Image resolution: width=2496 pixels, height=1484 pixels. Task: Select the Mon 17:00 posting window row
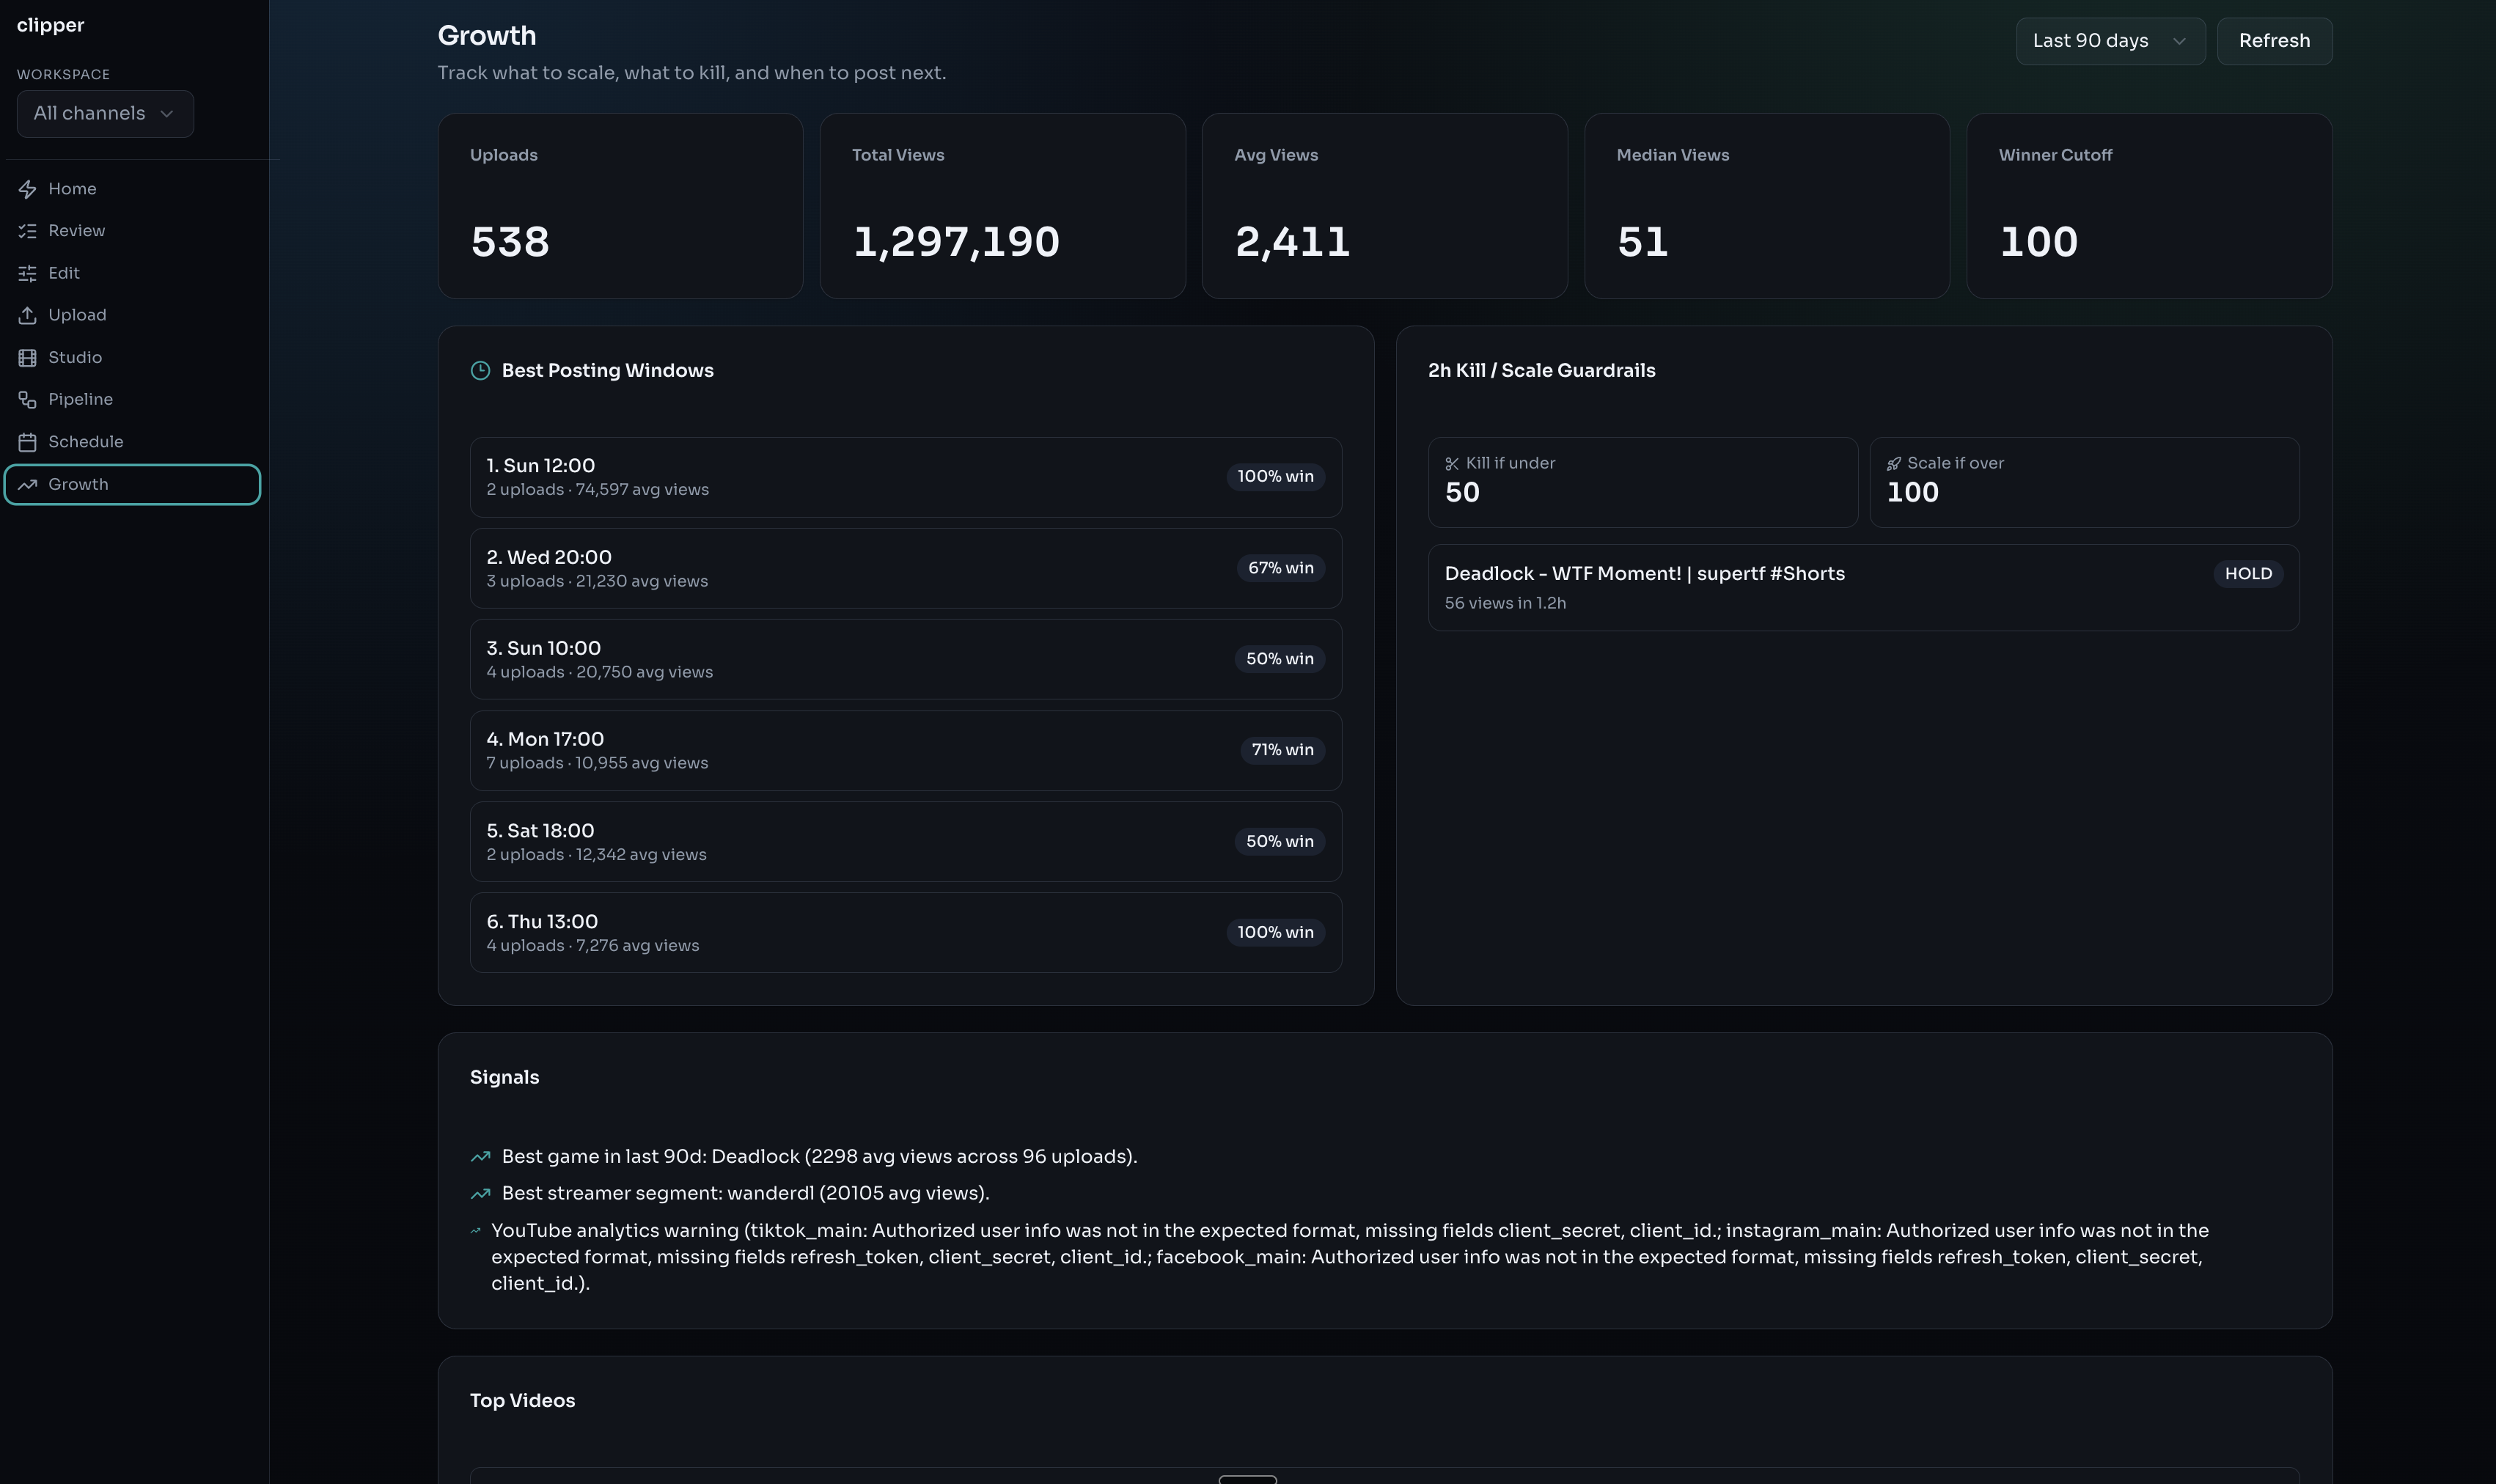point(905,750)
